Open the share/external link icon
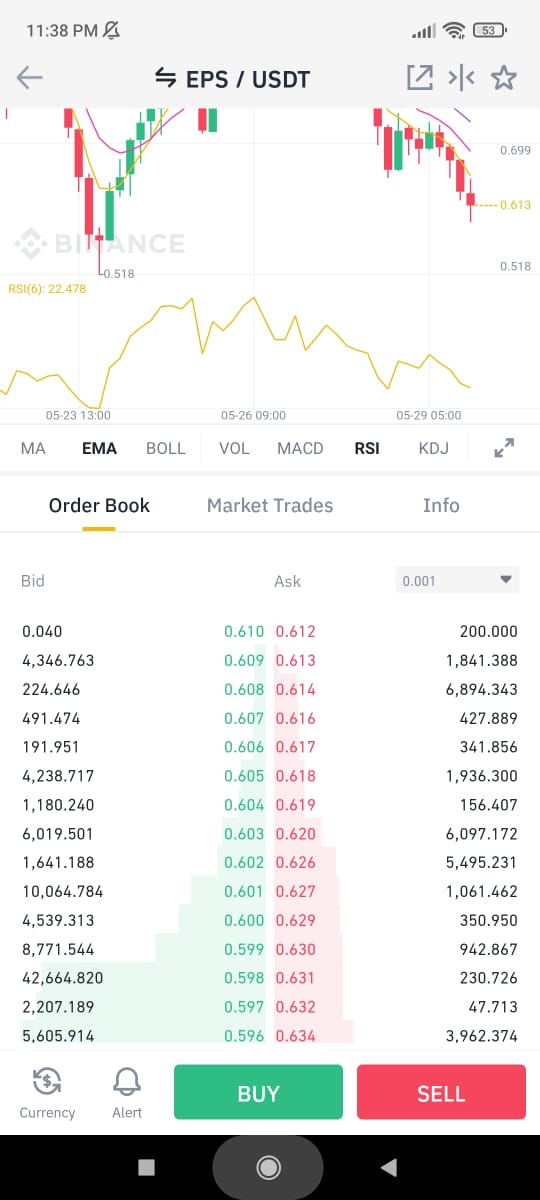The image size is (540, 1200). coord(418,78)
